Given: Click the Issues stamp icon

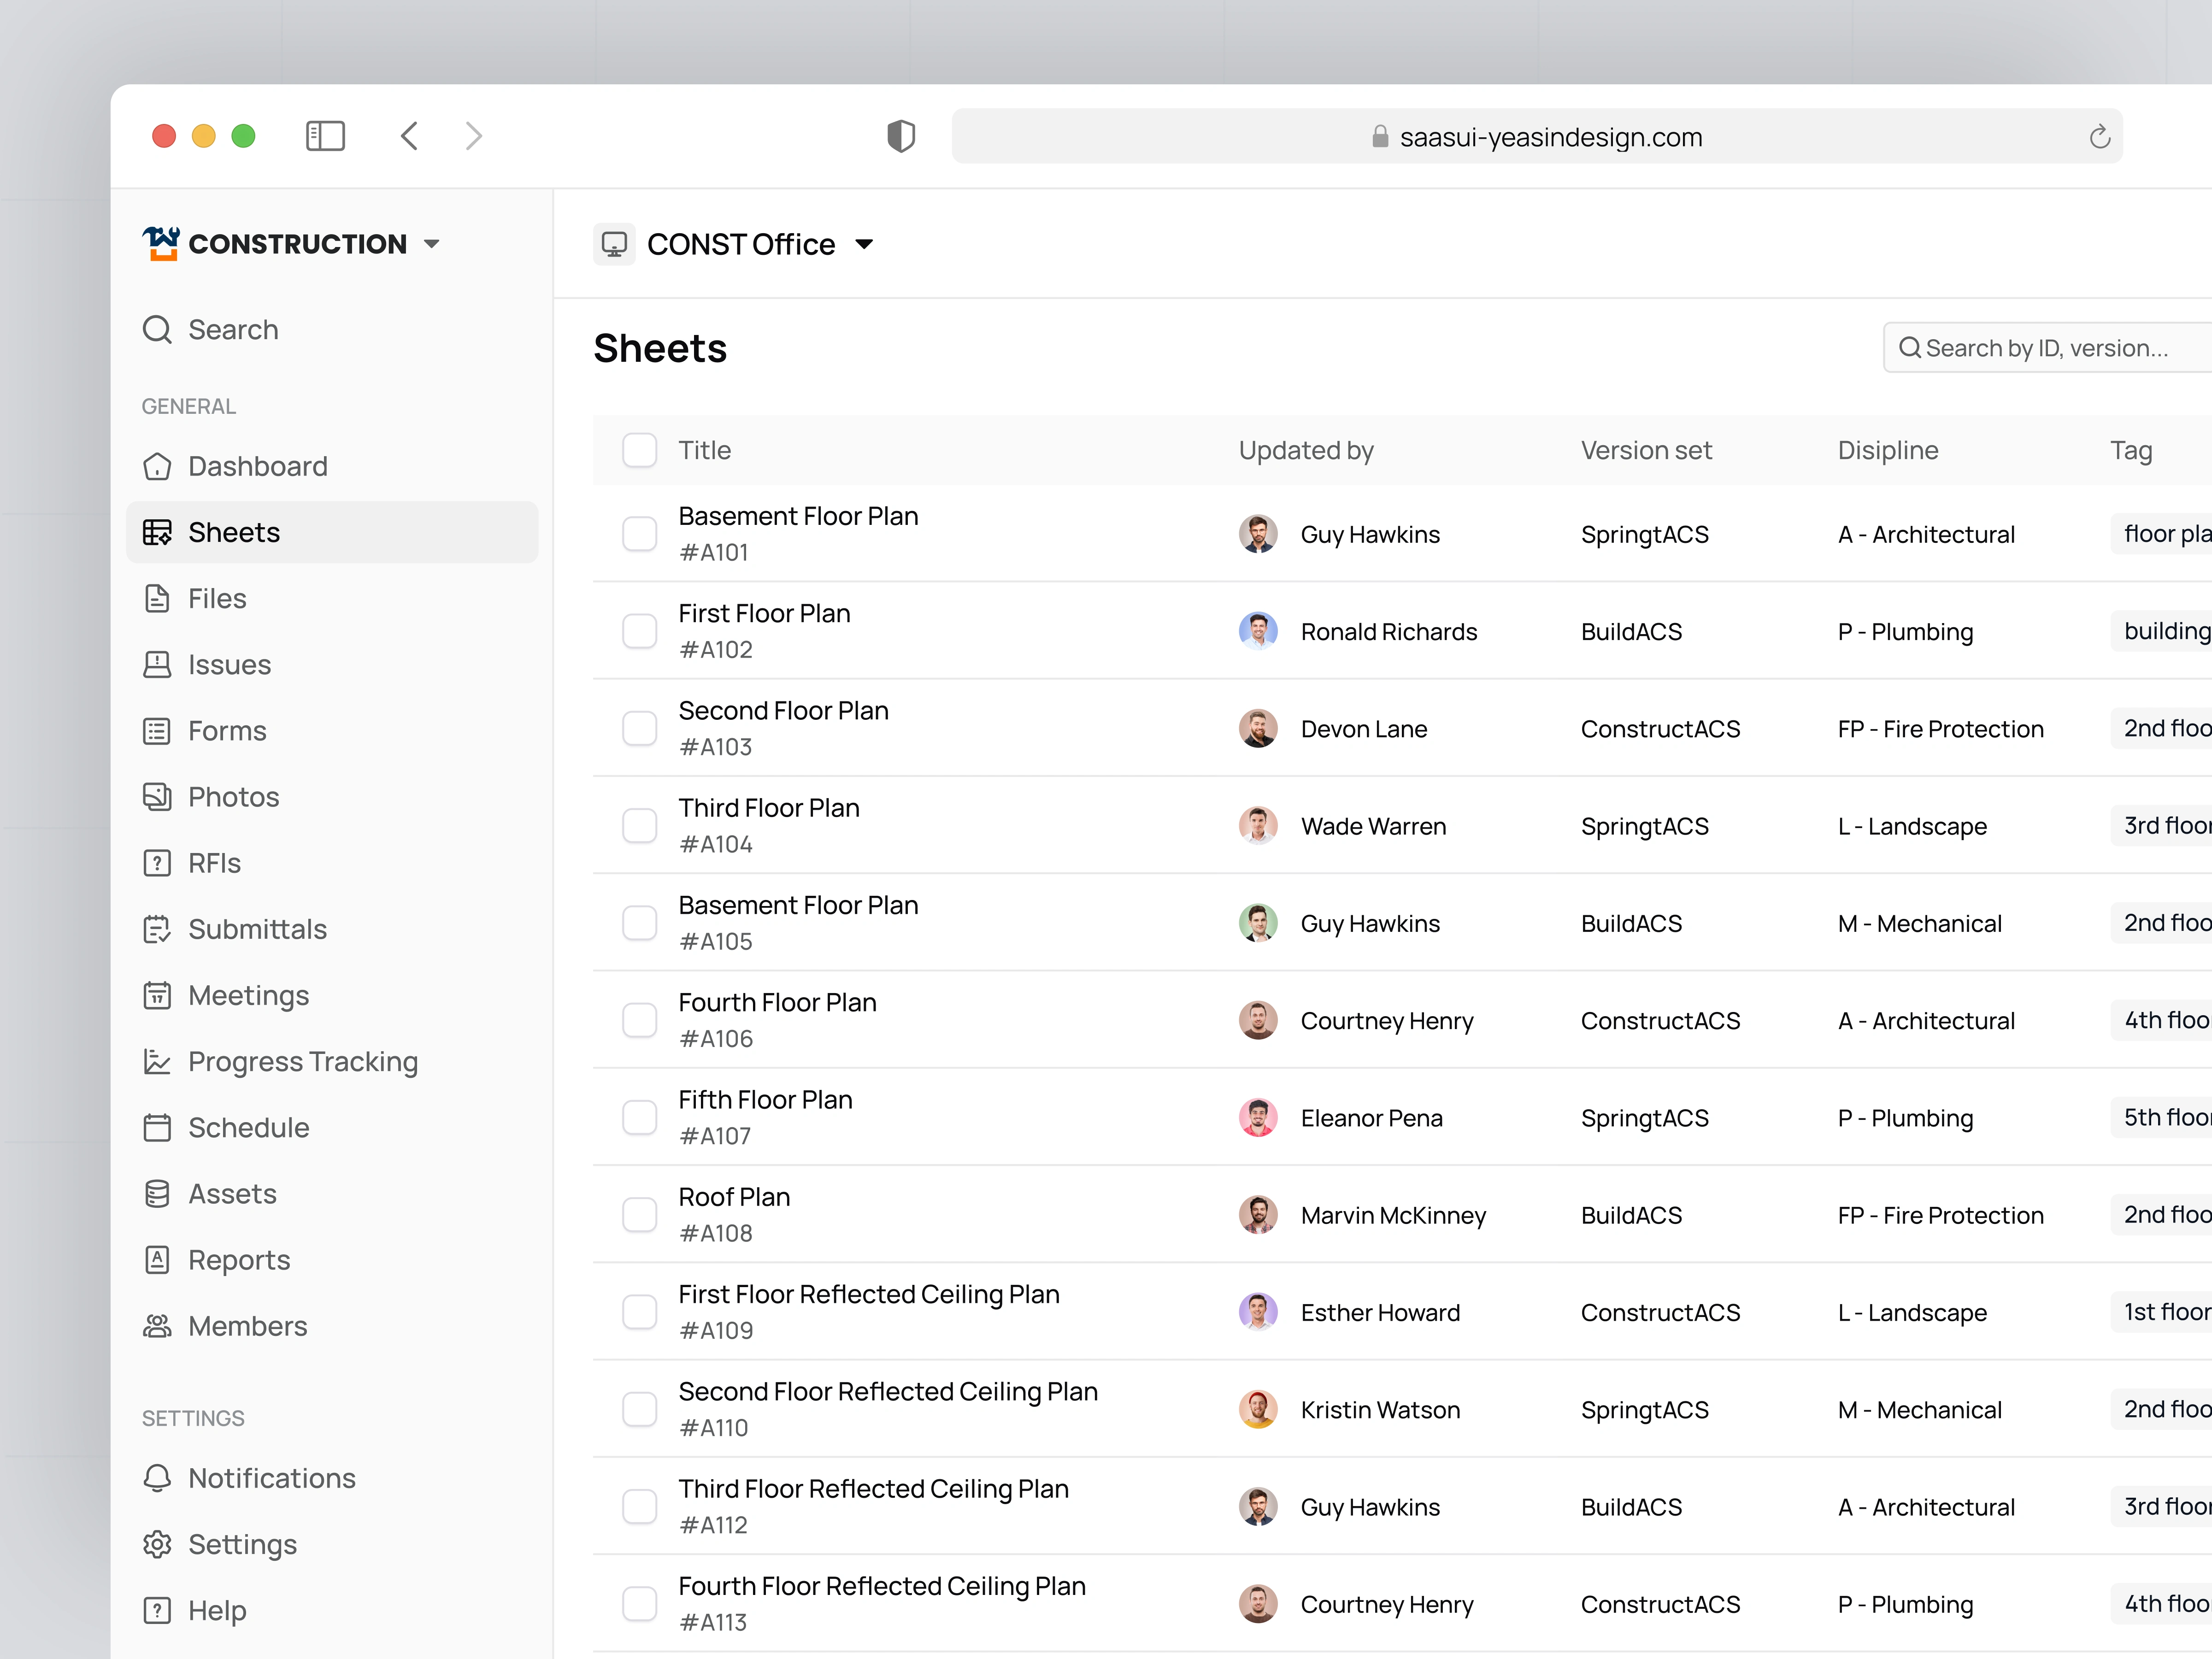Looking at the screenshot, I should click(x=157, y=664).
